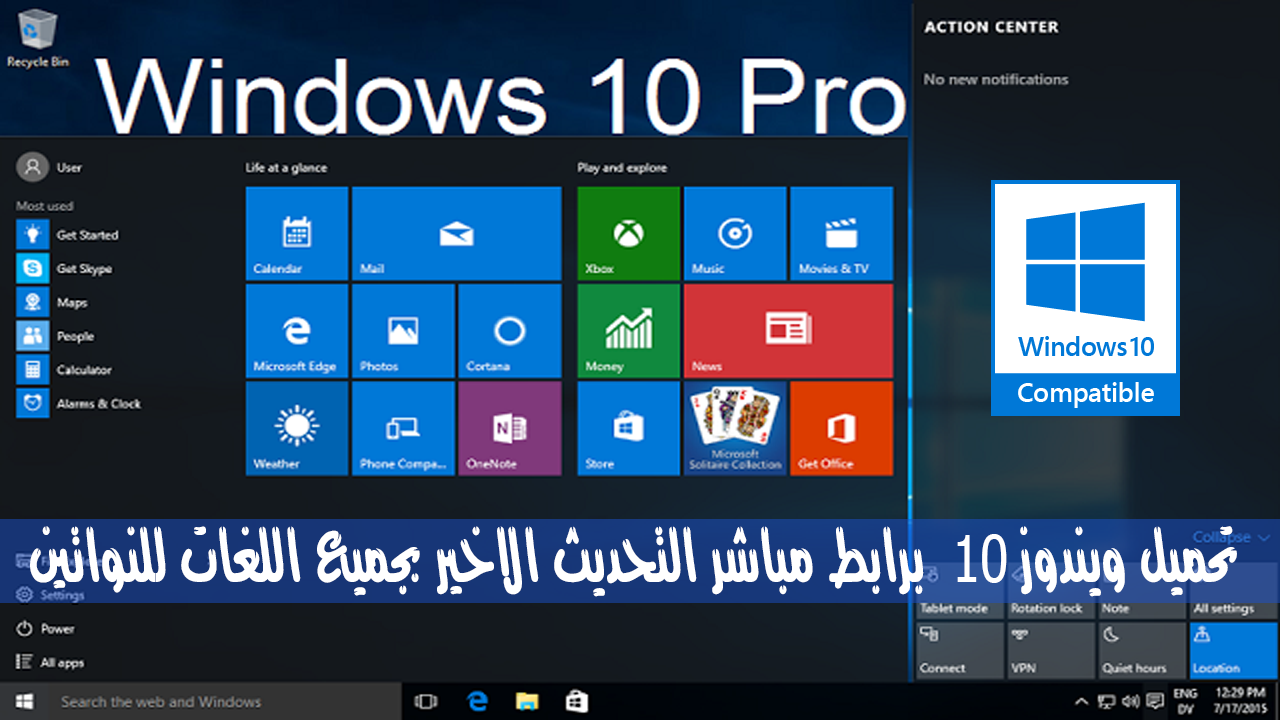Open the Store taskbar icon
The height and width of the screenshot is (720, 1280).
click(577, 701)
